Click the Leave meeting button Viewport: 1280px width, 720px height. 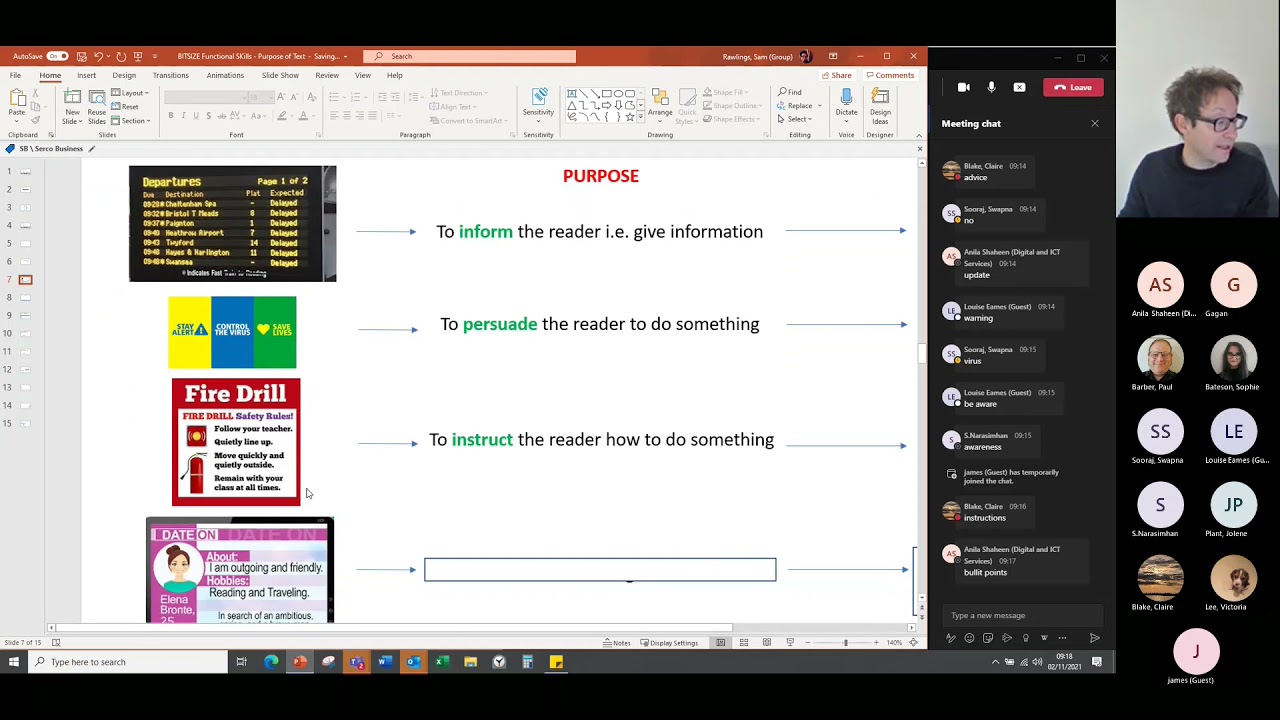coord(1073,87)
